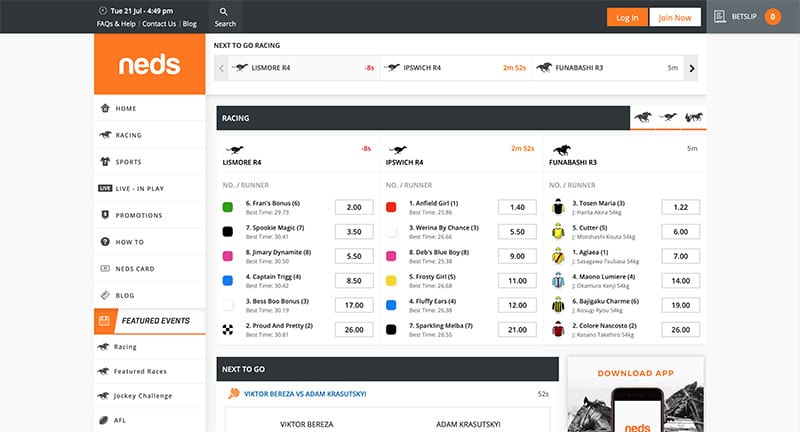
Task: Click the Download App banner
Action: click(x=636, y=394)
